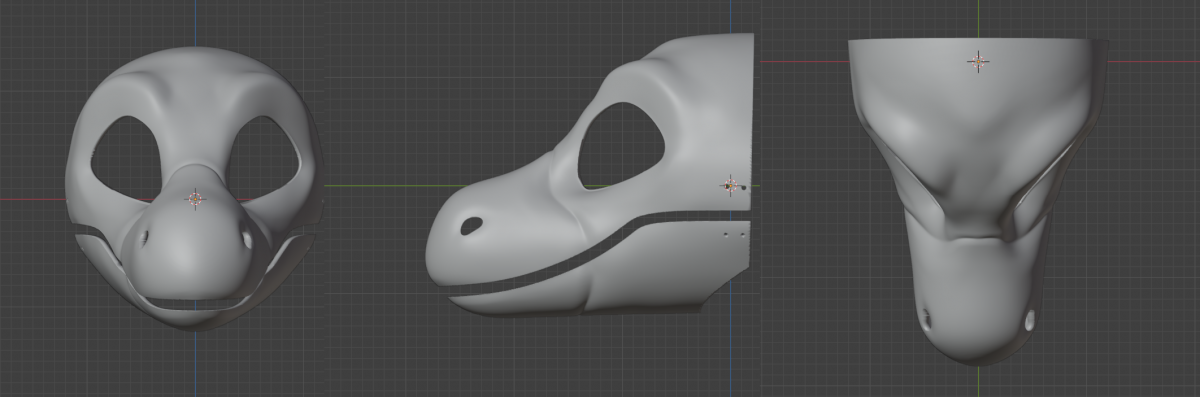Click the right nostril in the top view
This screenshot has height=397, width=1200.
(1030, 320)
